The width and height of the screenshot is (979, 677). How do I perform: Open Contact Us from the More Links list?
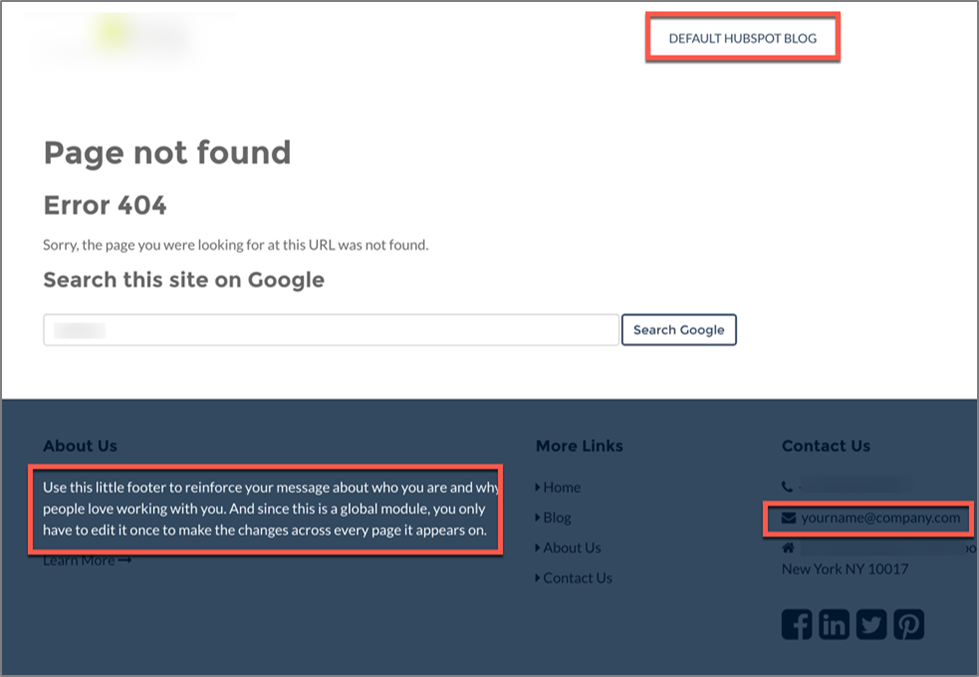pos(577,577)
